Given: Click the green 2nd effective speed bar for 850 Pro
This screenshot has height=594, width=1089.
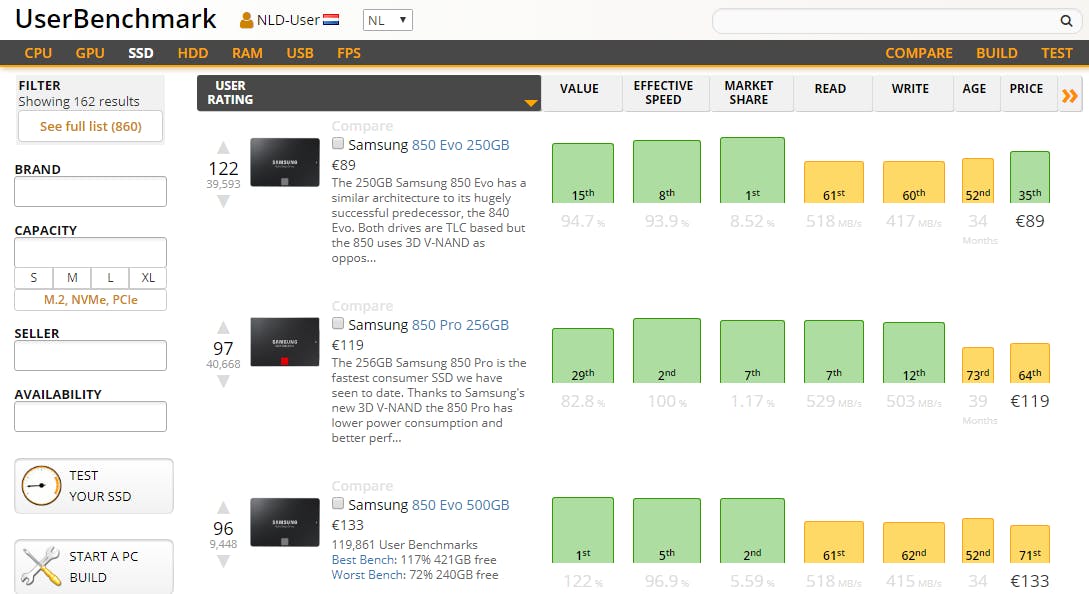Looking at the screenshot, I should [667, 350].
